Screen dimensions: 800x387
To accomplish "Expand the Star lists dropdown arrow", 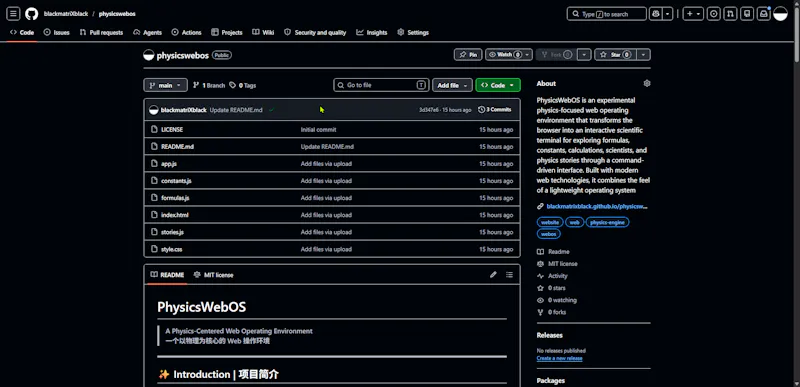I will pyautogui.click(x=644, y=55).
